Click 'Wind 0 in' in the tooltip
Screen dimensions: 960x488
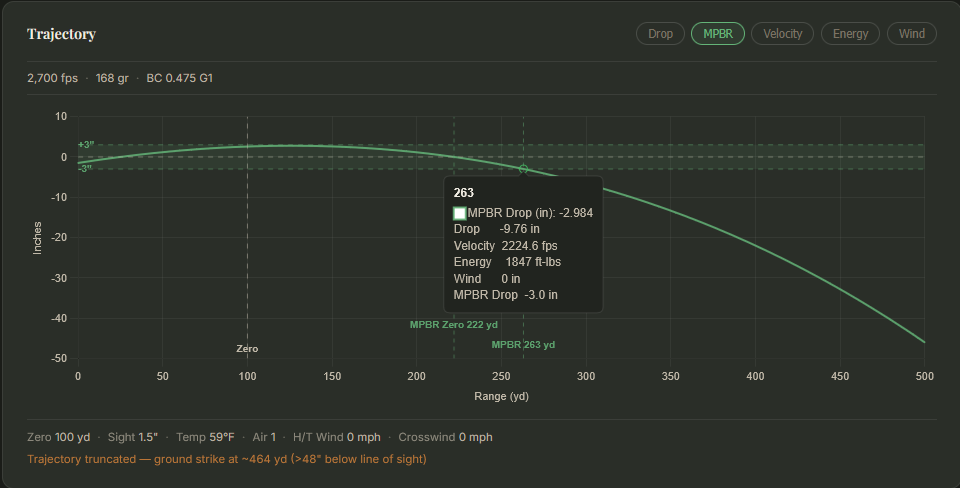click(x=487, y=279)
